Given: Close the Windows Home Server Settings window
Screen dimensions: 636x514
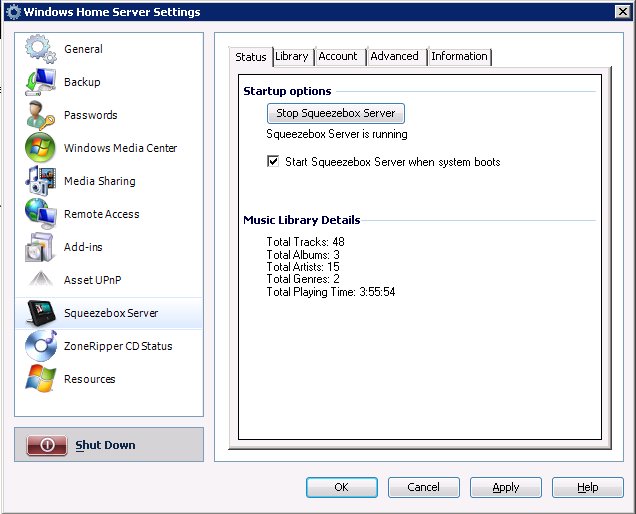Looking at the screenshot, I should pos(623,12).
